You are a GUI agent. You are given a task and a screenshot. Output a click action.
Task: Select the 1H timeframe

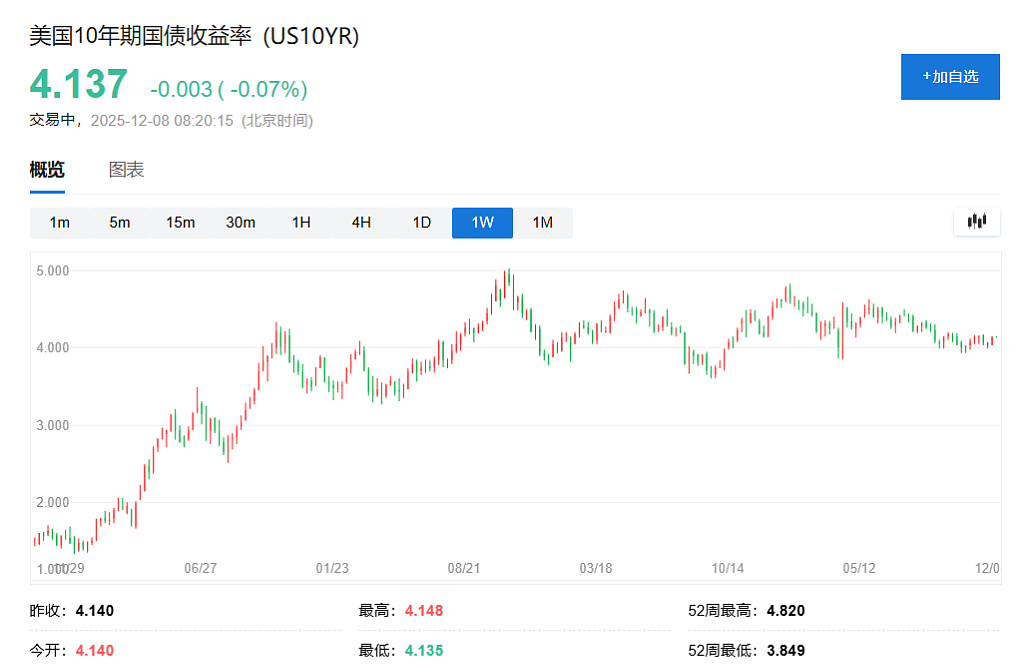301,223
